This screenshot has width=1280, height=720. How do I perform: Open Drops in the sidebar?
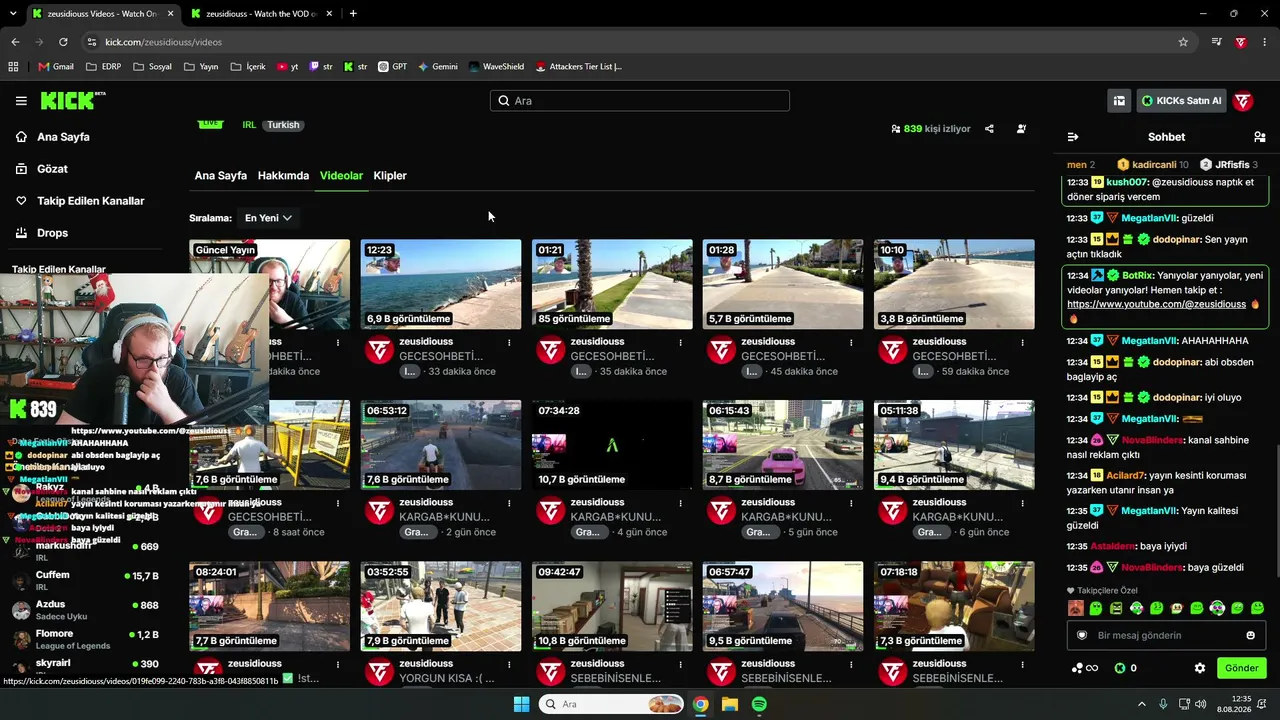52,233
